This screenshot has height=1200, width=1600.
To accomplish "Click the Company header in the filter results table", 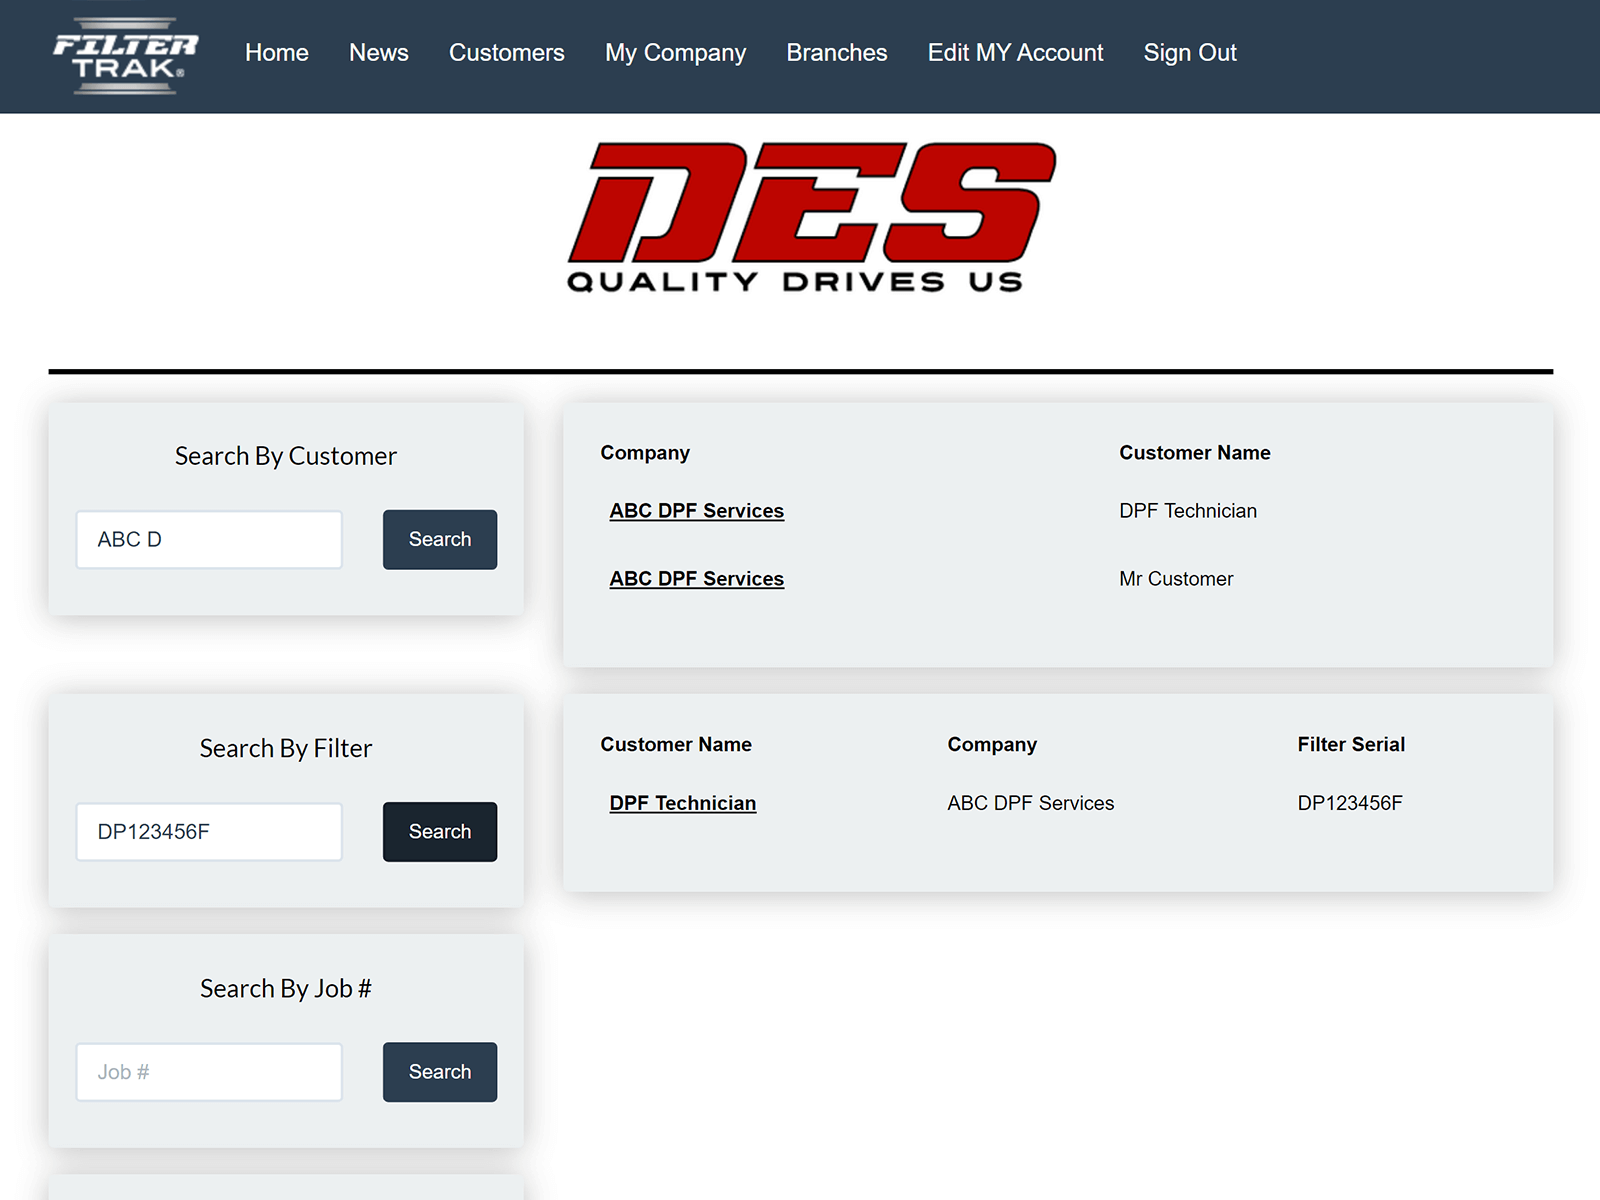I will coord(992,745).
